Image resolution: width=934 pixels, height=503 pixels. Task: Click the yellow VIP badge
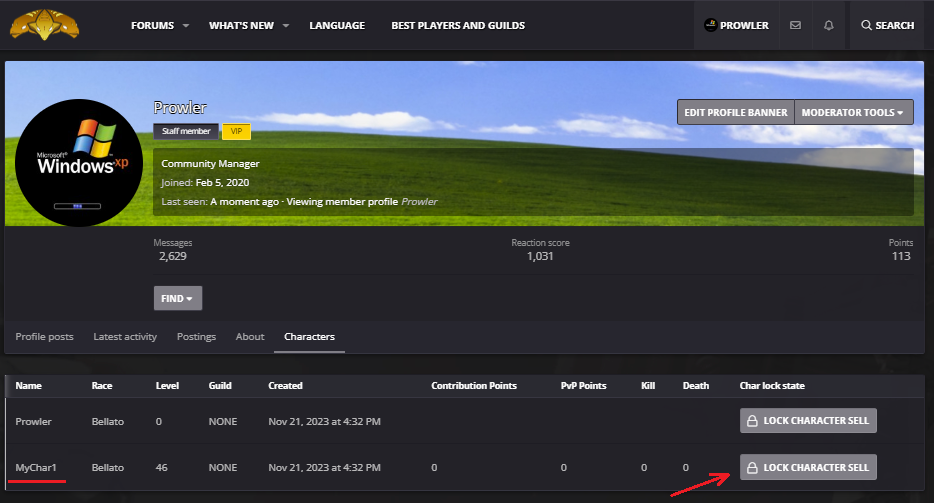tap(236, 131)
